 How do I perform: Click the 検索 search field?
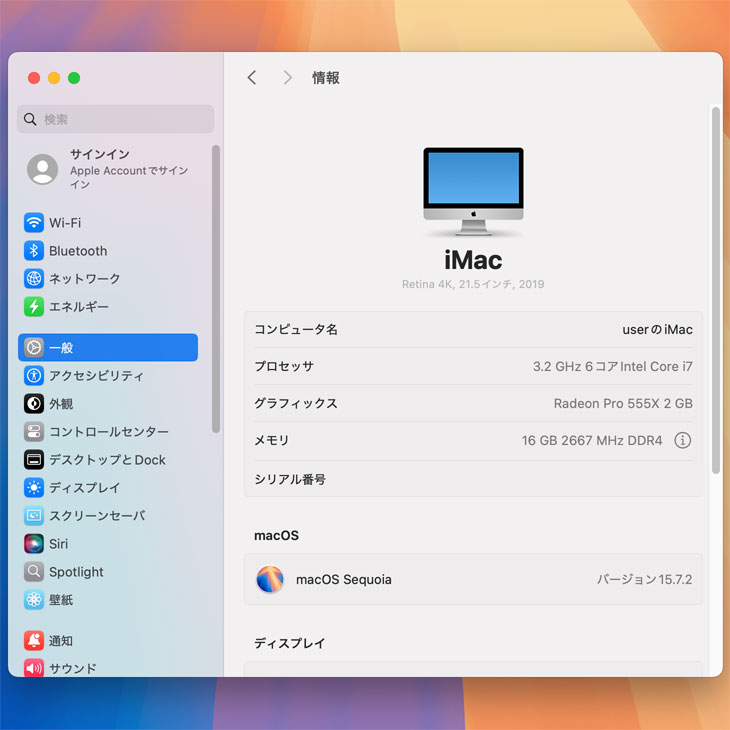[115, 120]
